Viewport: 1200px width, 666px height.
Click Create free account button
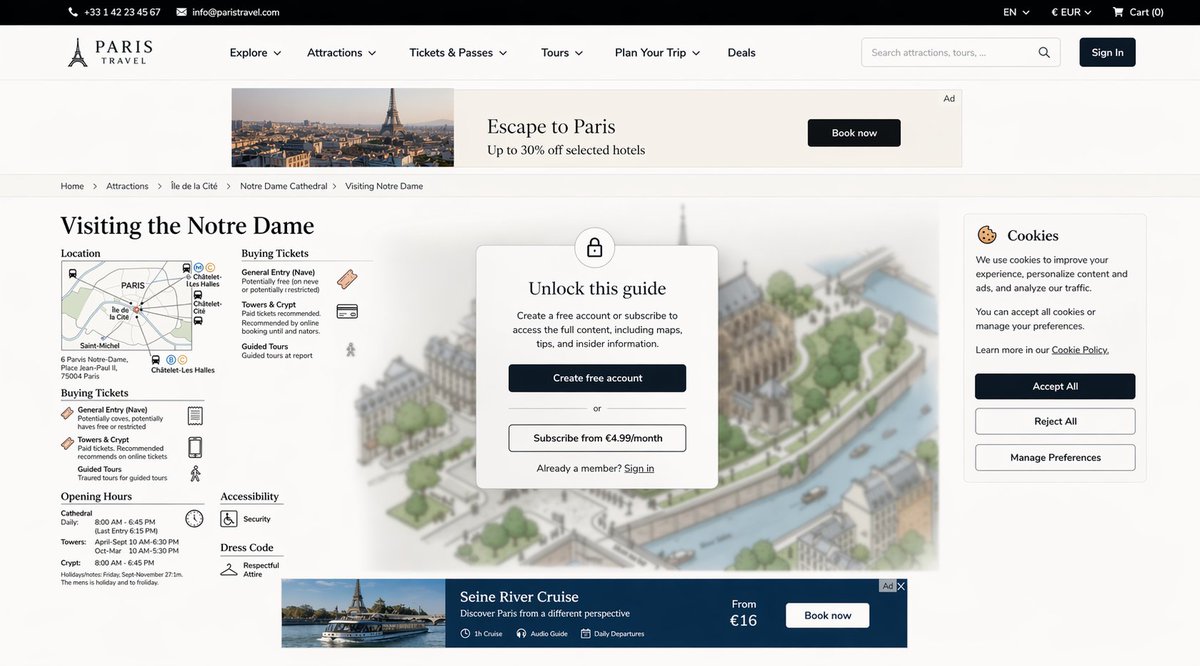[597, 378]
